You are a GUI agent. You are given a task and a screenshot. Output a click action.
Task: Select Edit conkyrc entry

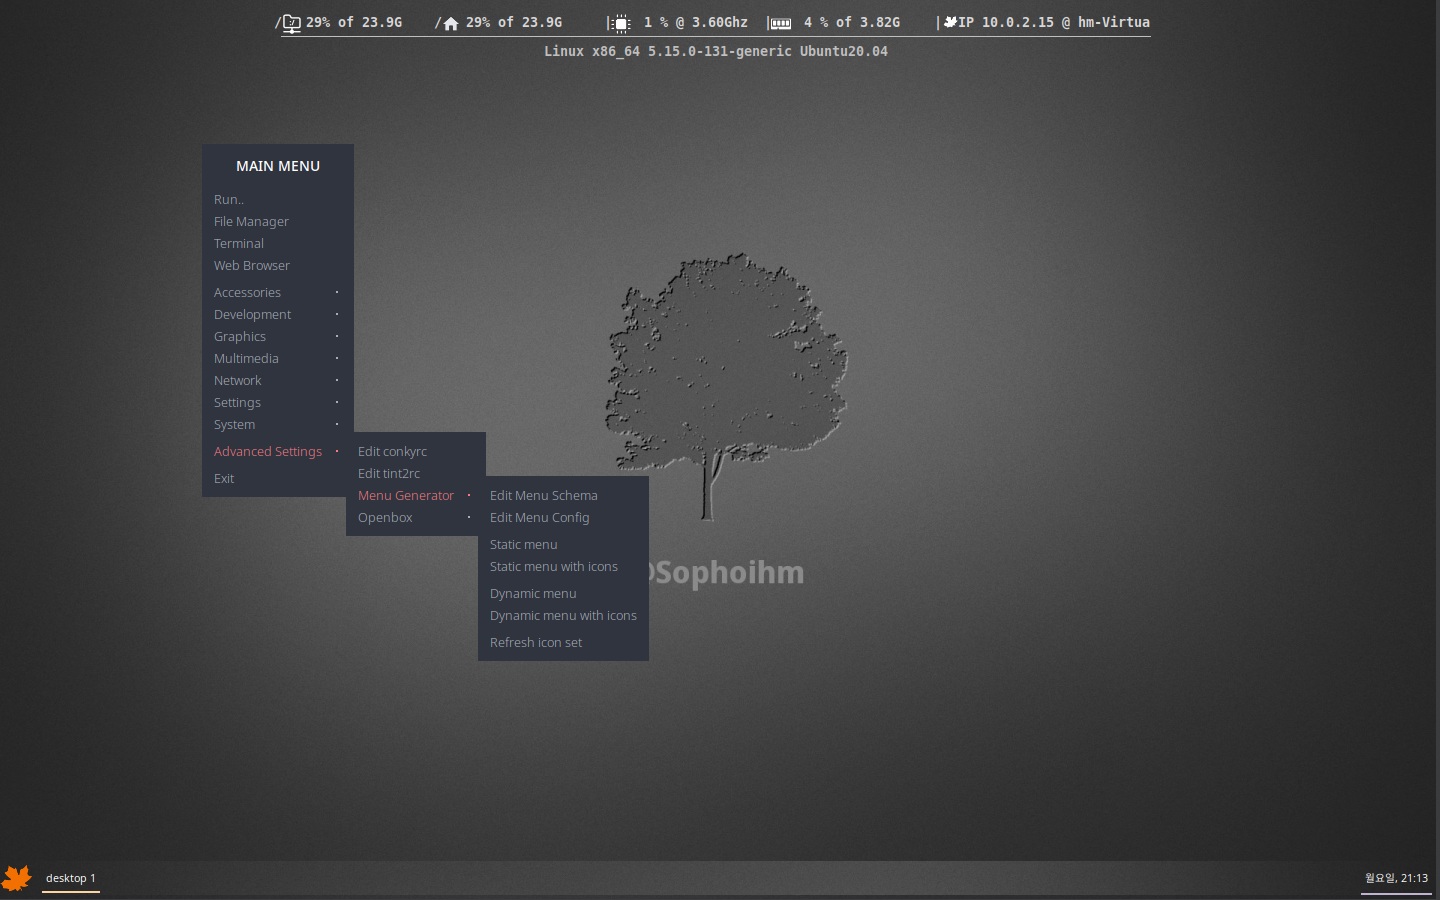pyautogui.click(x=393, y=451)
